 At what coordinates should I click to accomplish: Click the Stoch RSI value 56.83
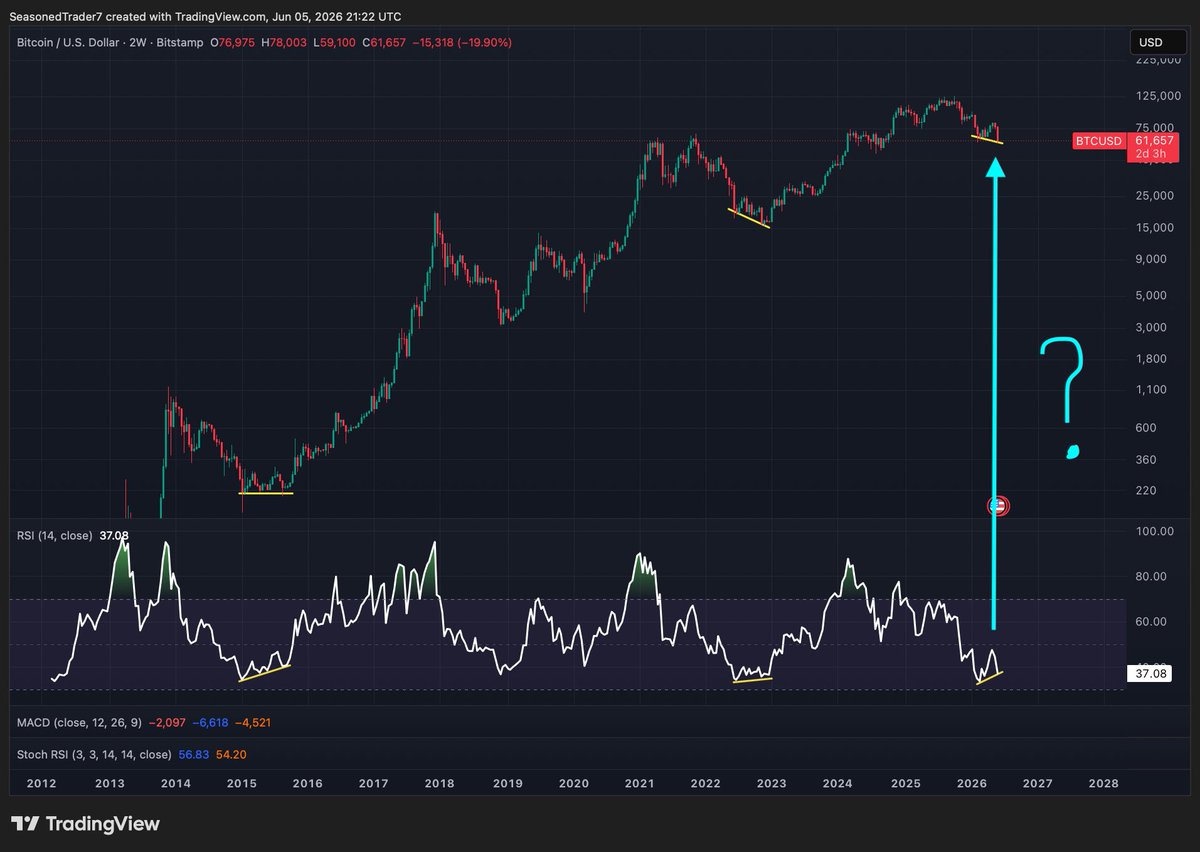[192, 754]
